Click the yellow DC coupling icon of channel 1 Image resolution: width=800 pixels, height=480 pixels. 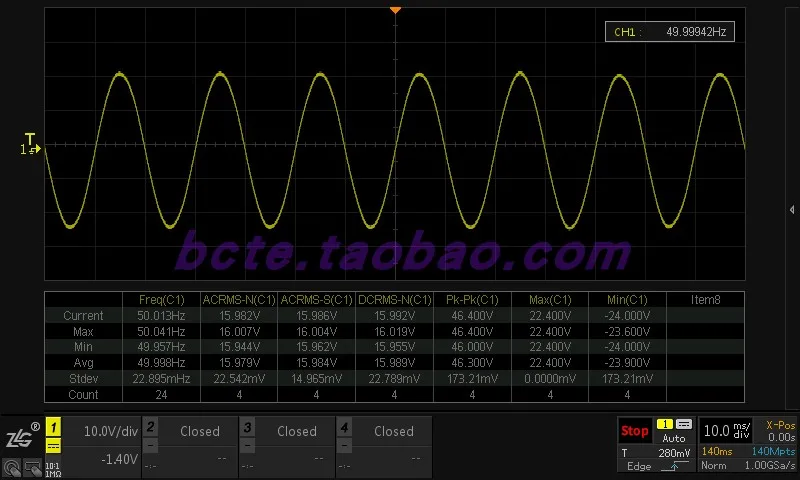(54, 447)
